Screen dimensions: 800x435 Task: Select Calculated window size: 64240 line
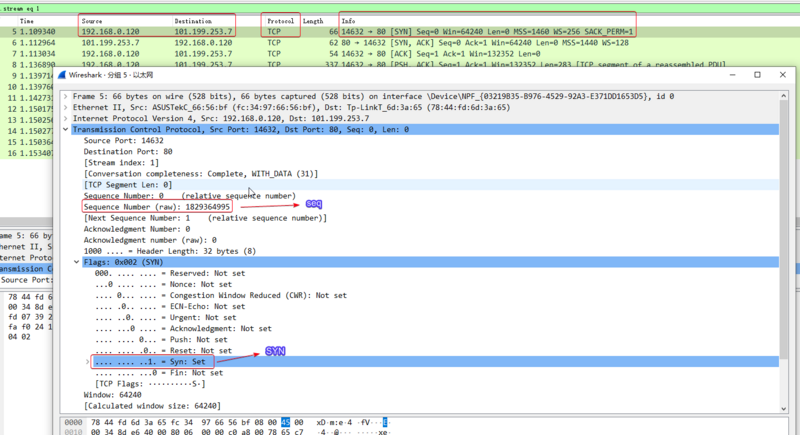tap(152, 406)
